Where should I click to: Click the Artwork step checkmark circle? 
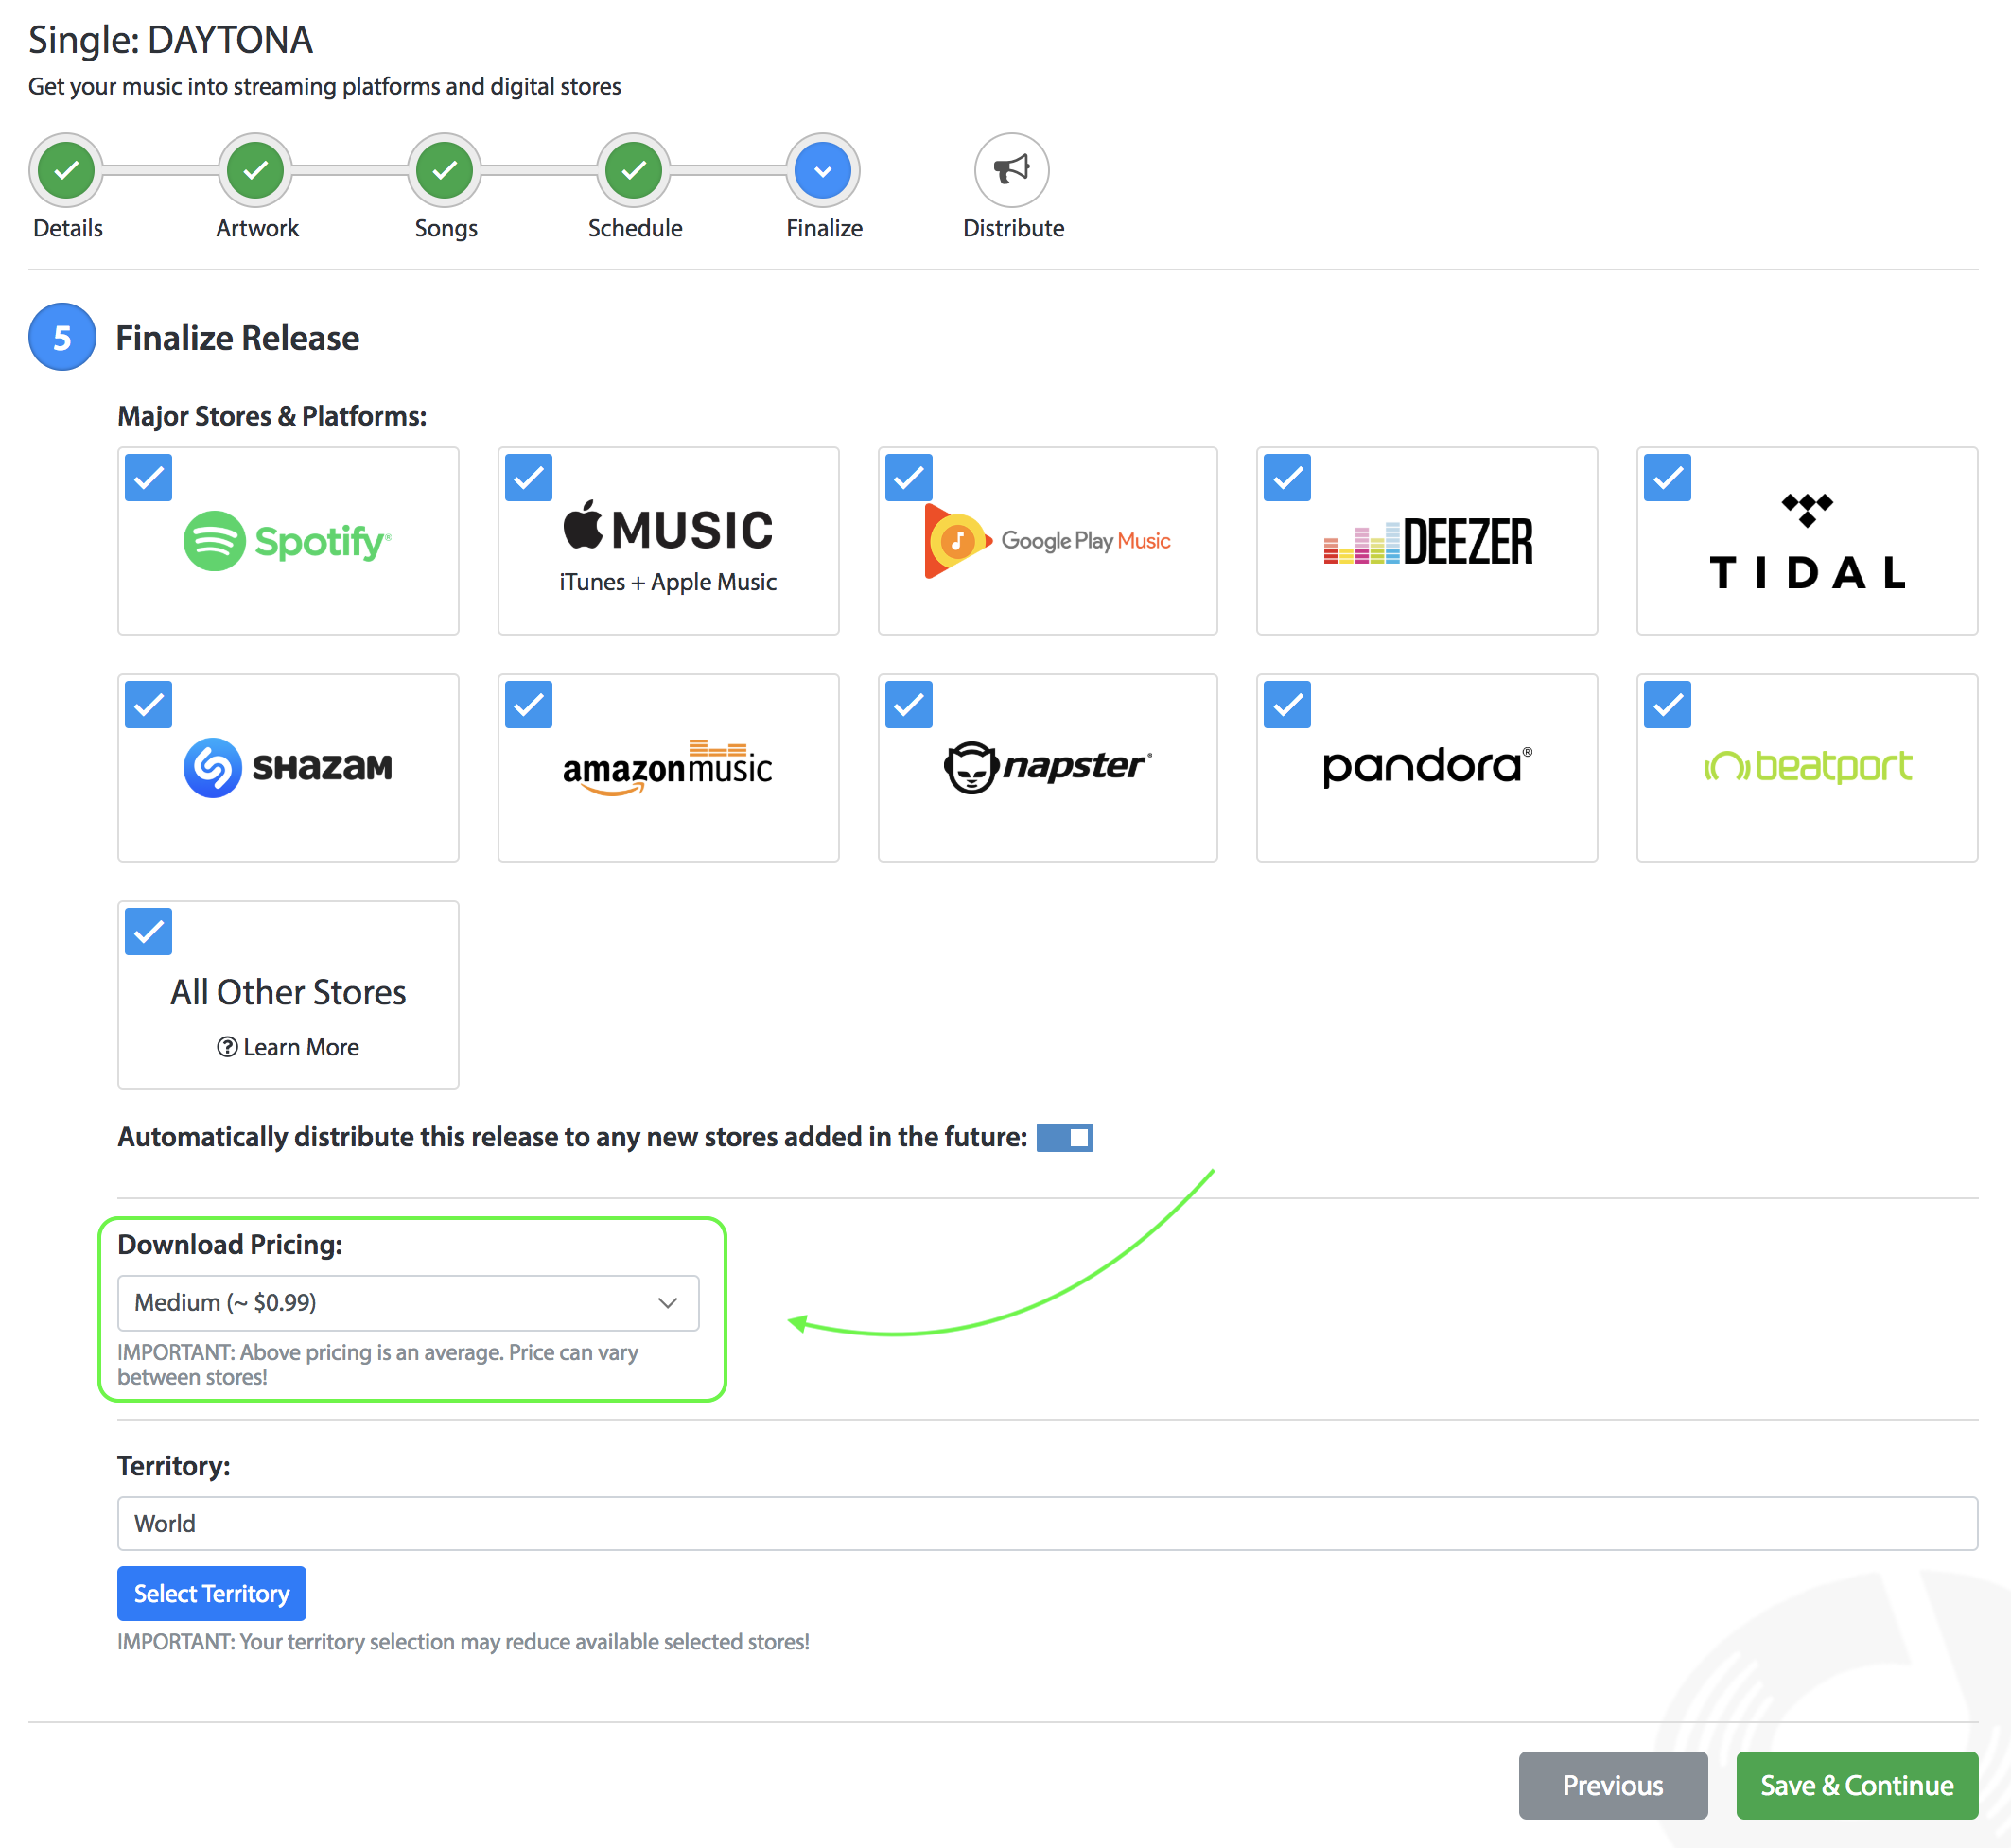pos(256,170)
